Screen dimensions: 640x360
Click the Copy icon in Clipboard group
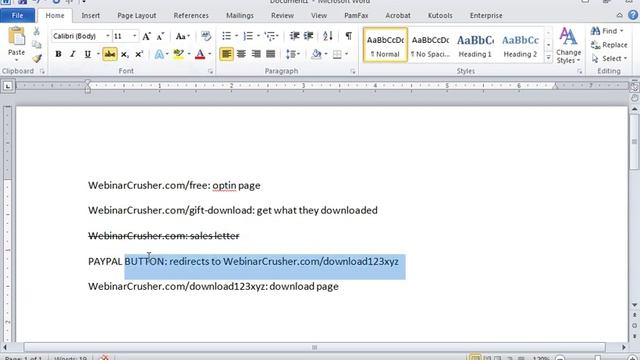[x=37, y=45]
